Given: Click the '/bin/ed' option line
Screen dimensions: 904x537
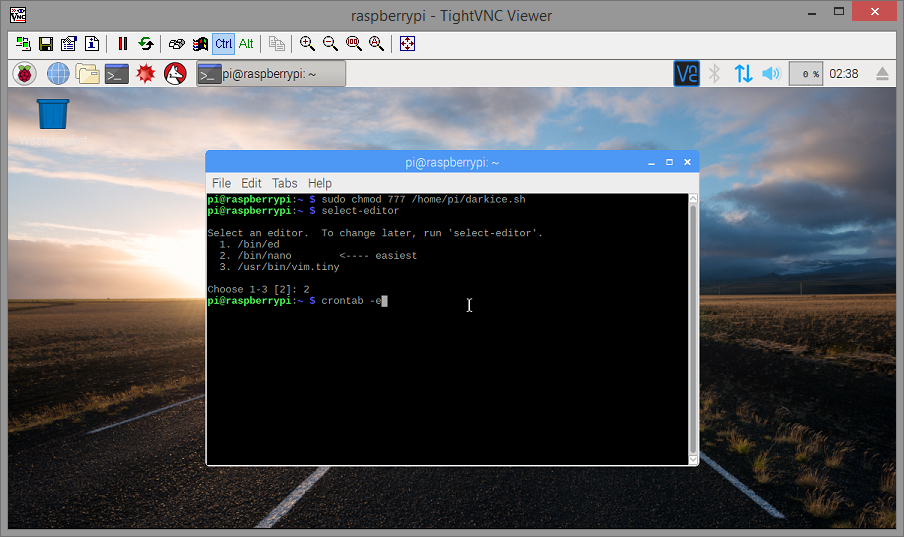Looking at the screenshot, I should (249, 245).
